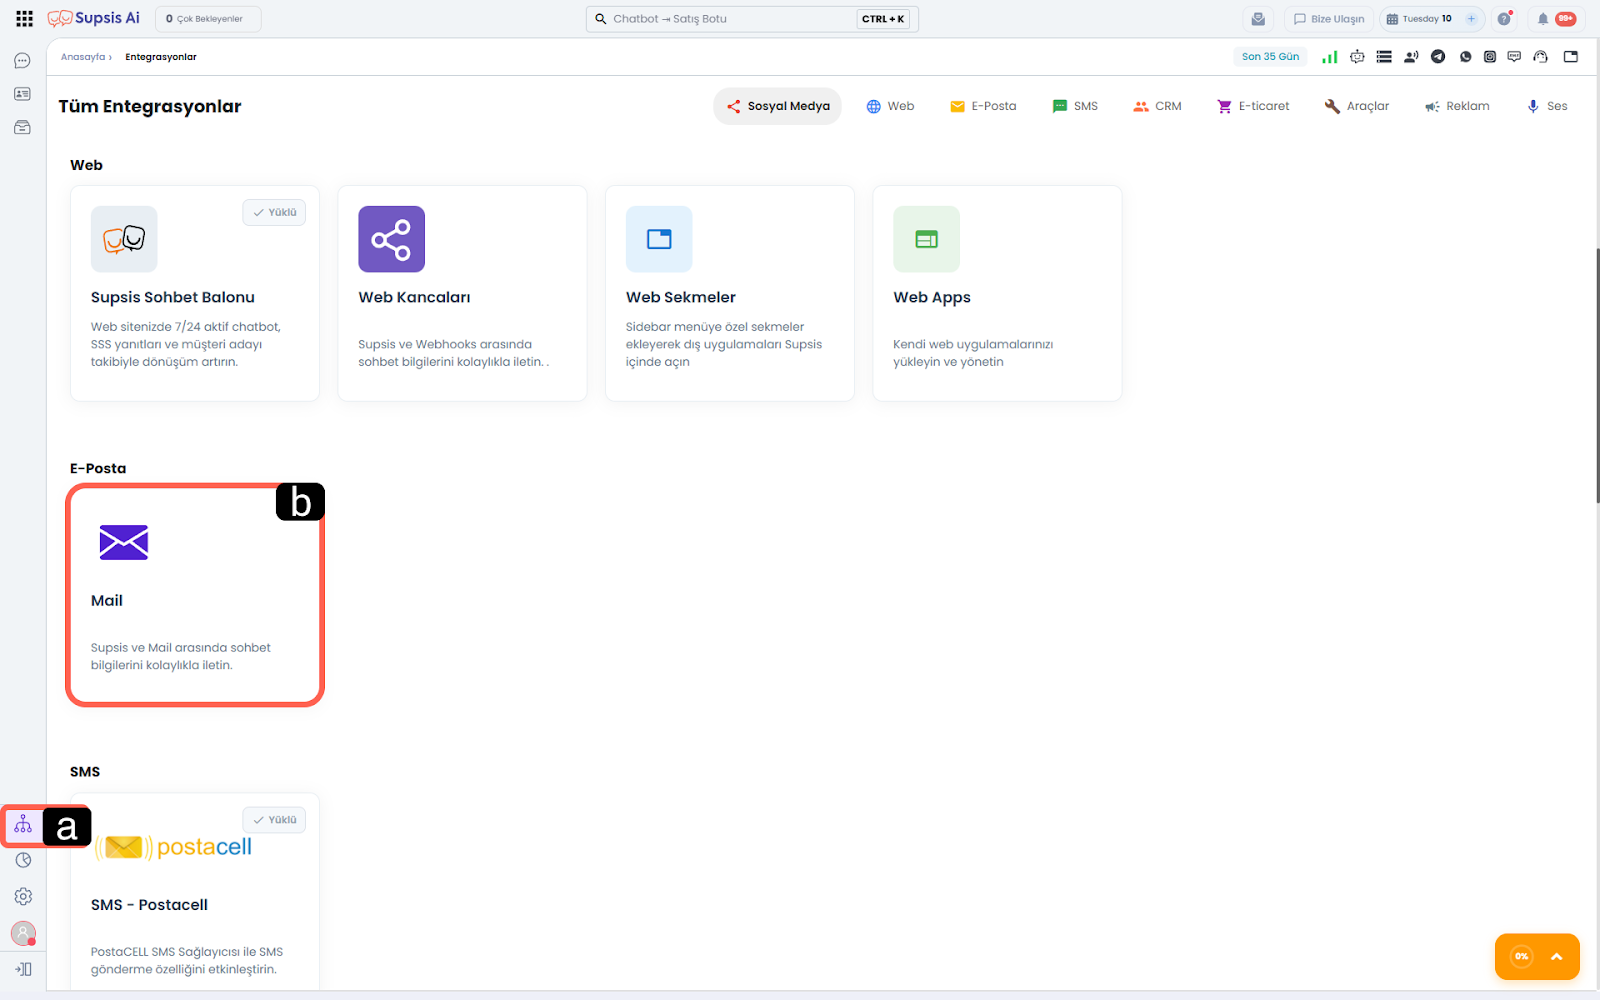Switch to the E-ticaret tab

[x=1253, y=106]
